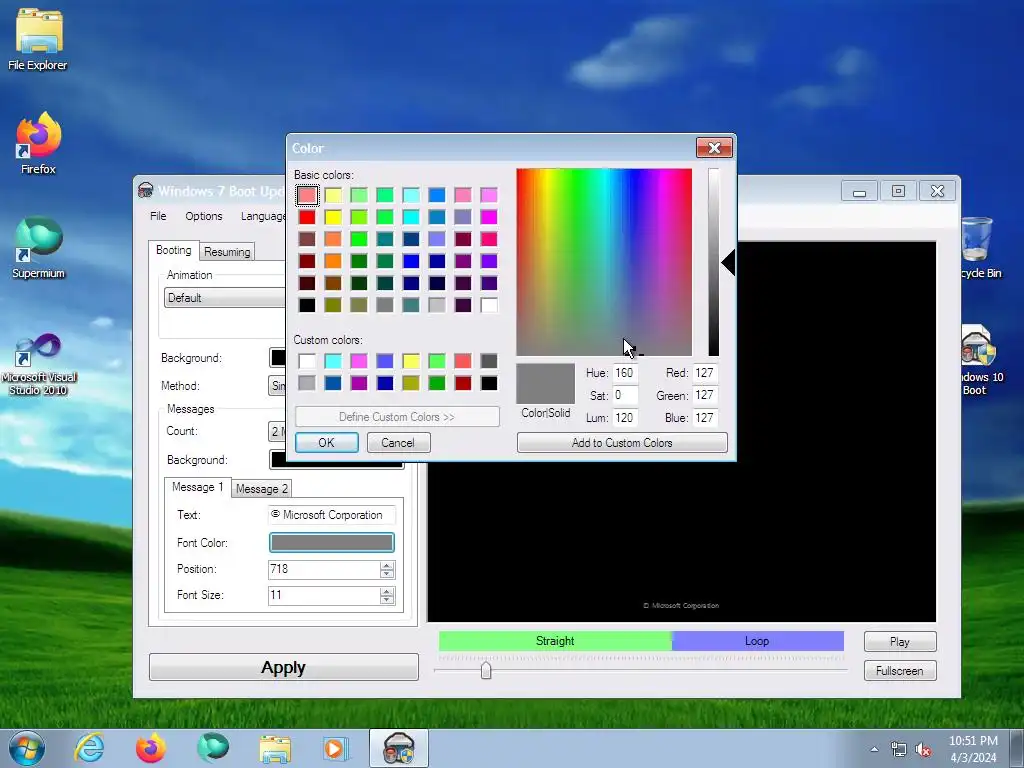Switch to the Resuming tab
Image resolution: width=1024 pixels, height=768 pixels.
(227, 252)
